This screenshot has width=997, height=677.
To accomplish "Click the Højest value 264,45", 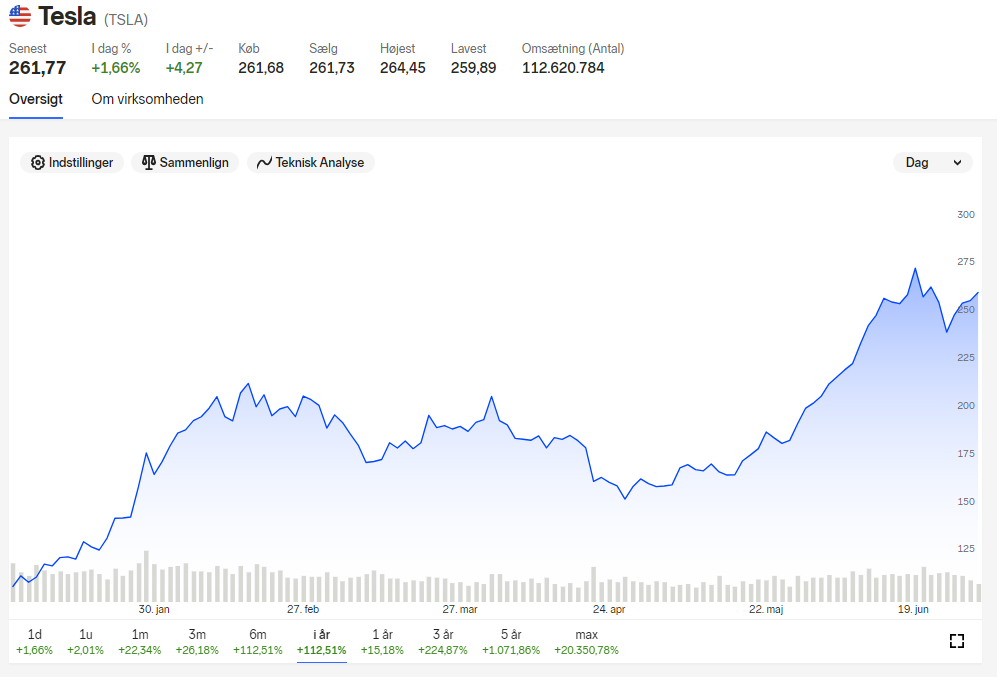I will tap(402, 68).
